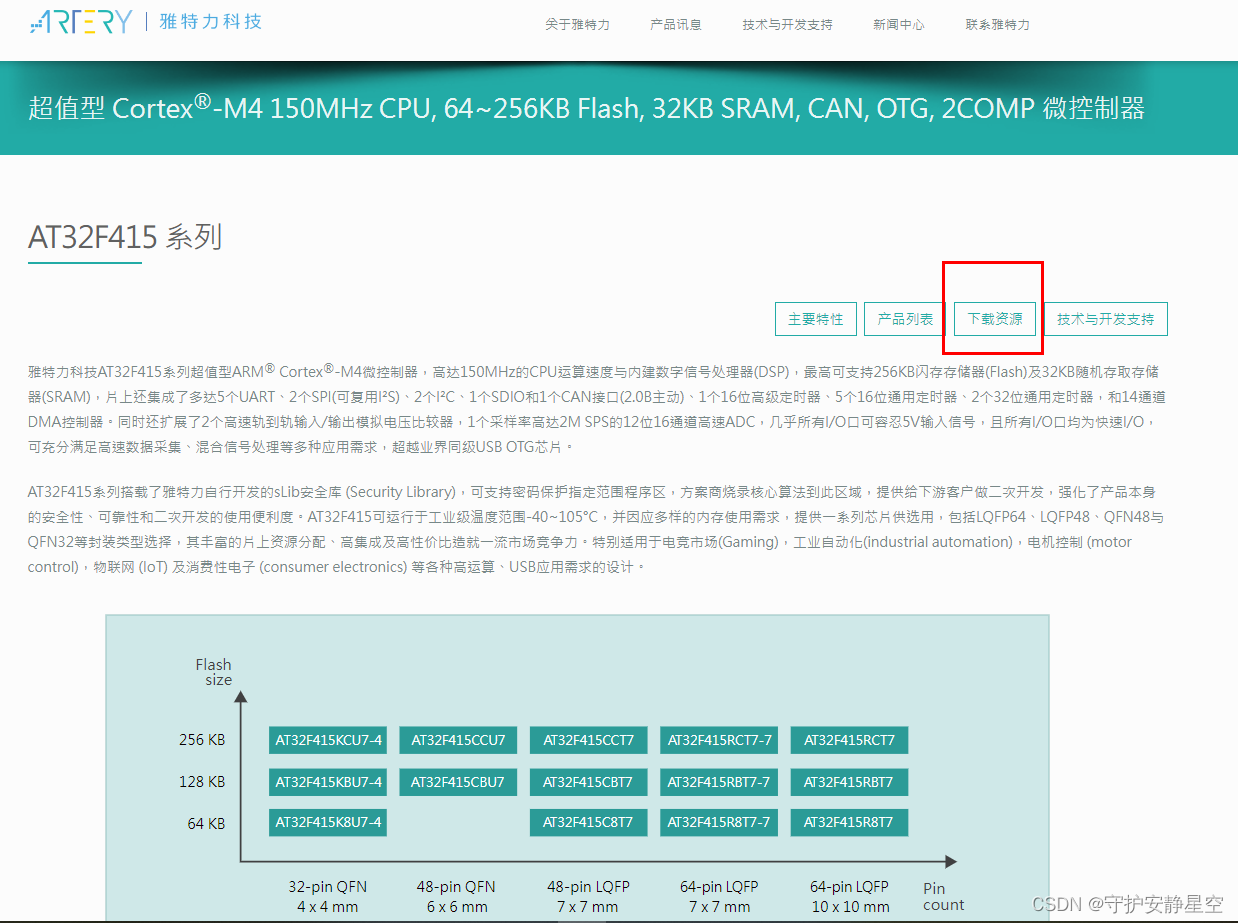Image resolution: width=1238 pixels, height=923 pixels.
Task: Select the AT32F415RCT7-7 chip box
Action: 719,741
